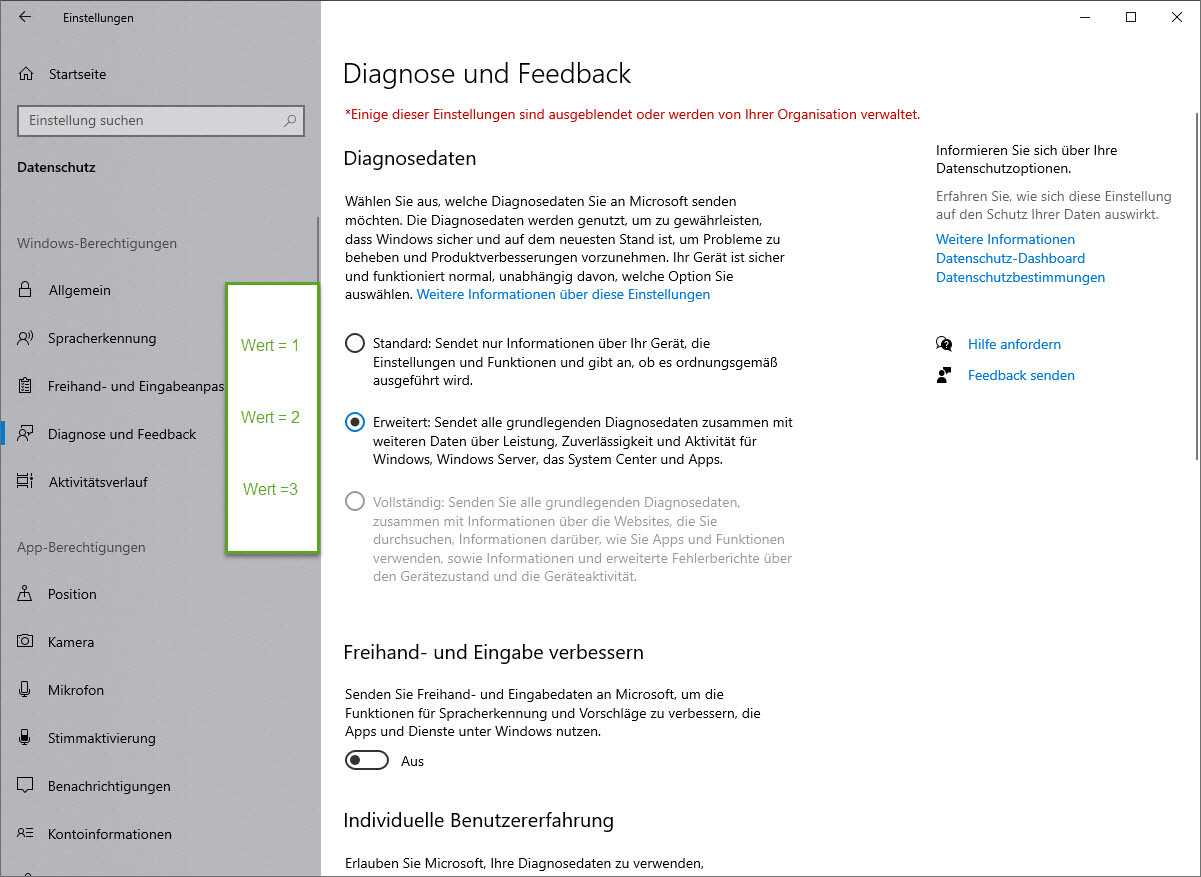Open Stimmaktivierung settings page
Viewport: 1201px width, 877px height.
click(102, 738)
